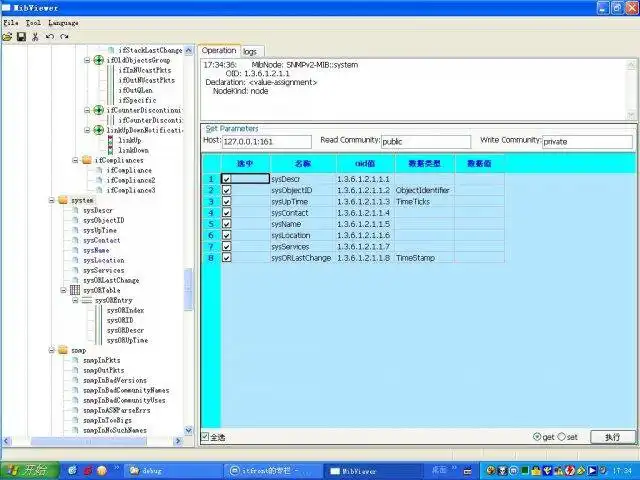Click the ifOldObjectsGroup green group icon

click(98, 60)
